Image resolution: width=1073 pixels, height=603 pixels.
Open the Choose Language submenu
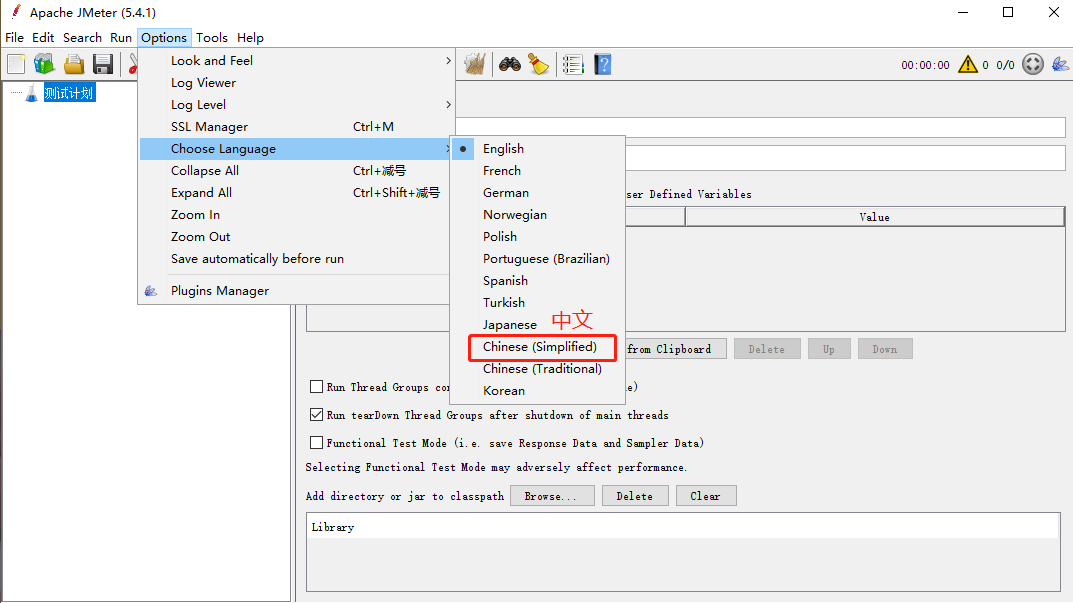pyautogui.click(x=296, y=149)
